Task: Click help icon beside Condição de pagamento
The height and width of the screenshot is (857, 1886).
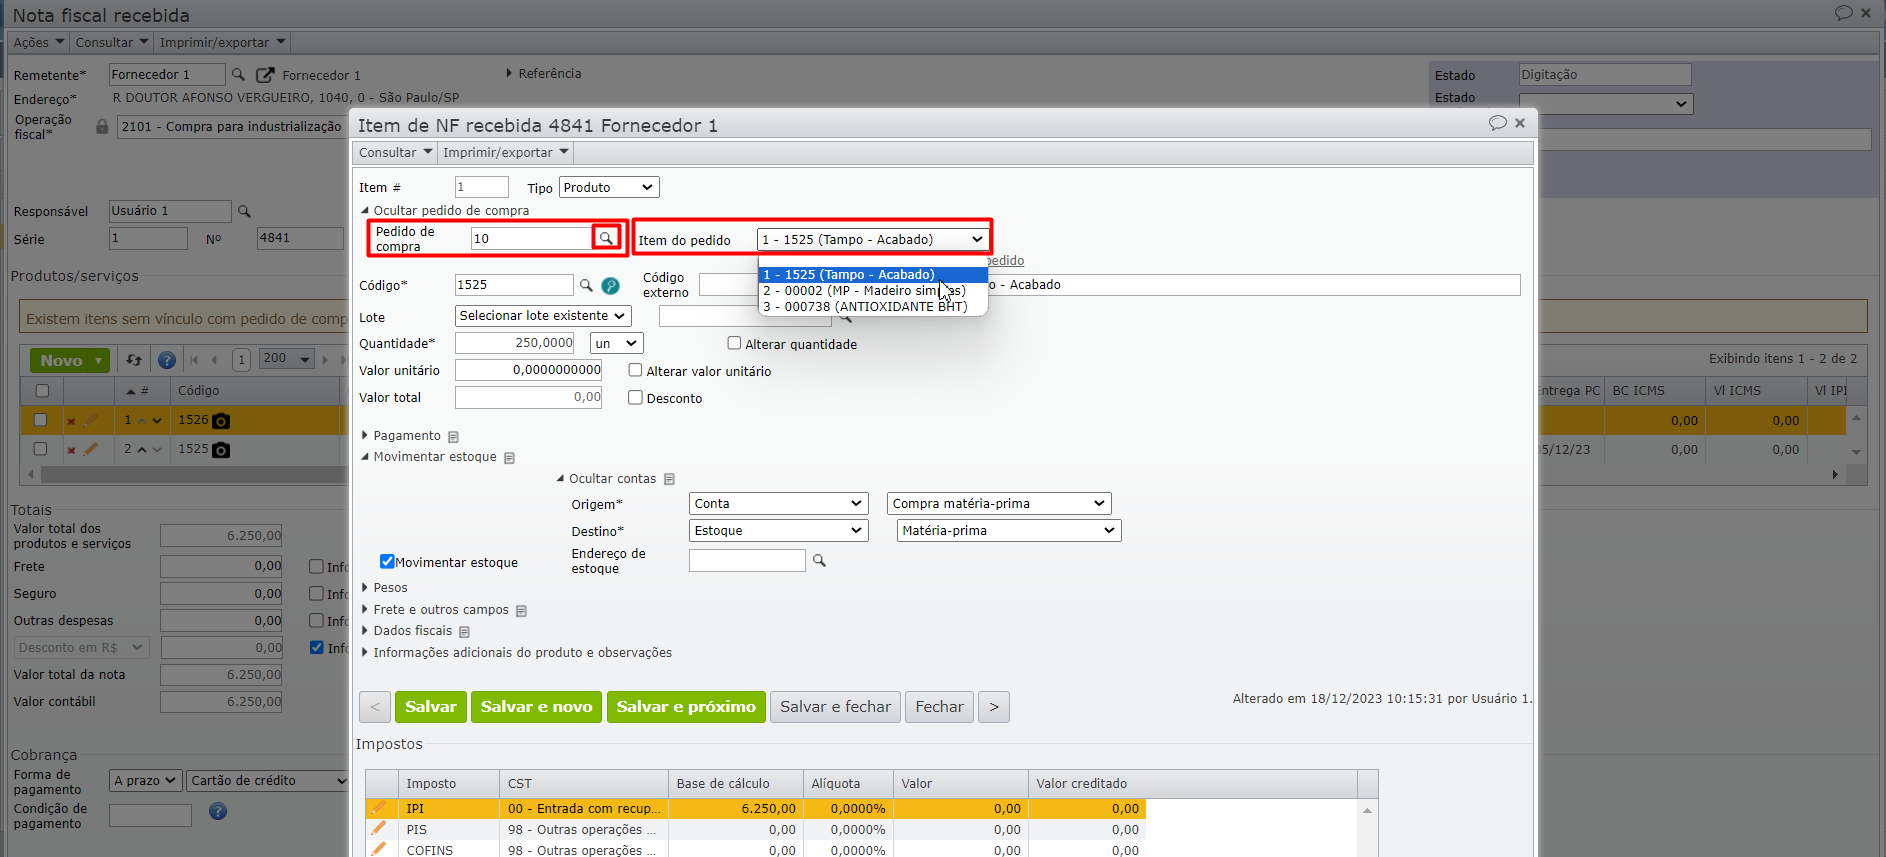Action: point(218,811)
